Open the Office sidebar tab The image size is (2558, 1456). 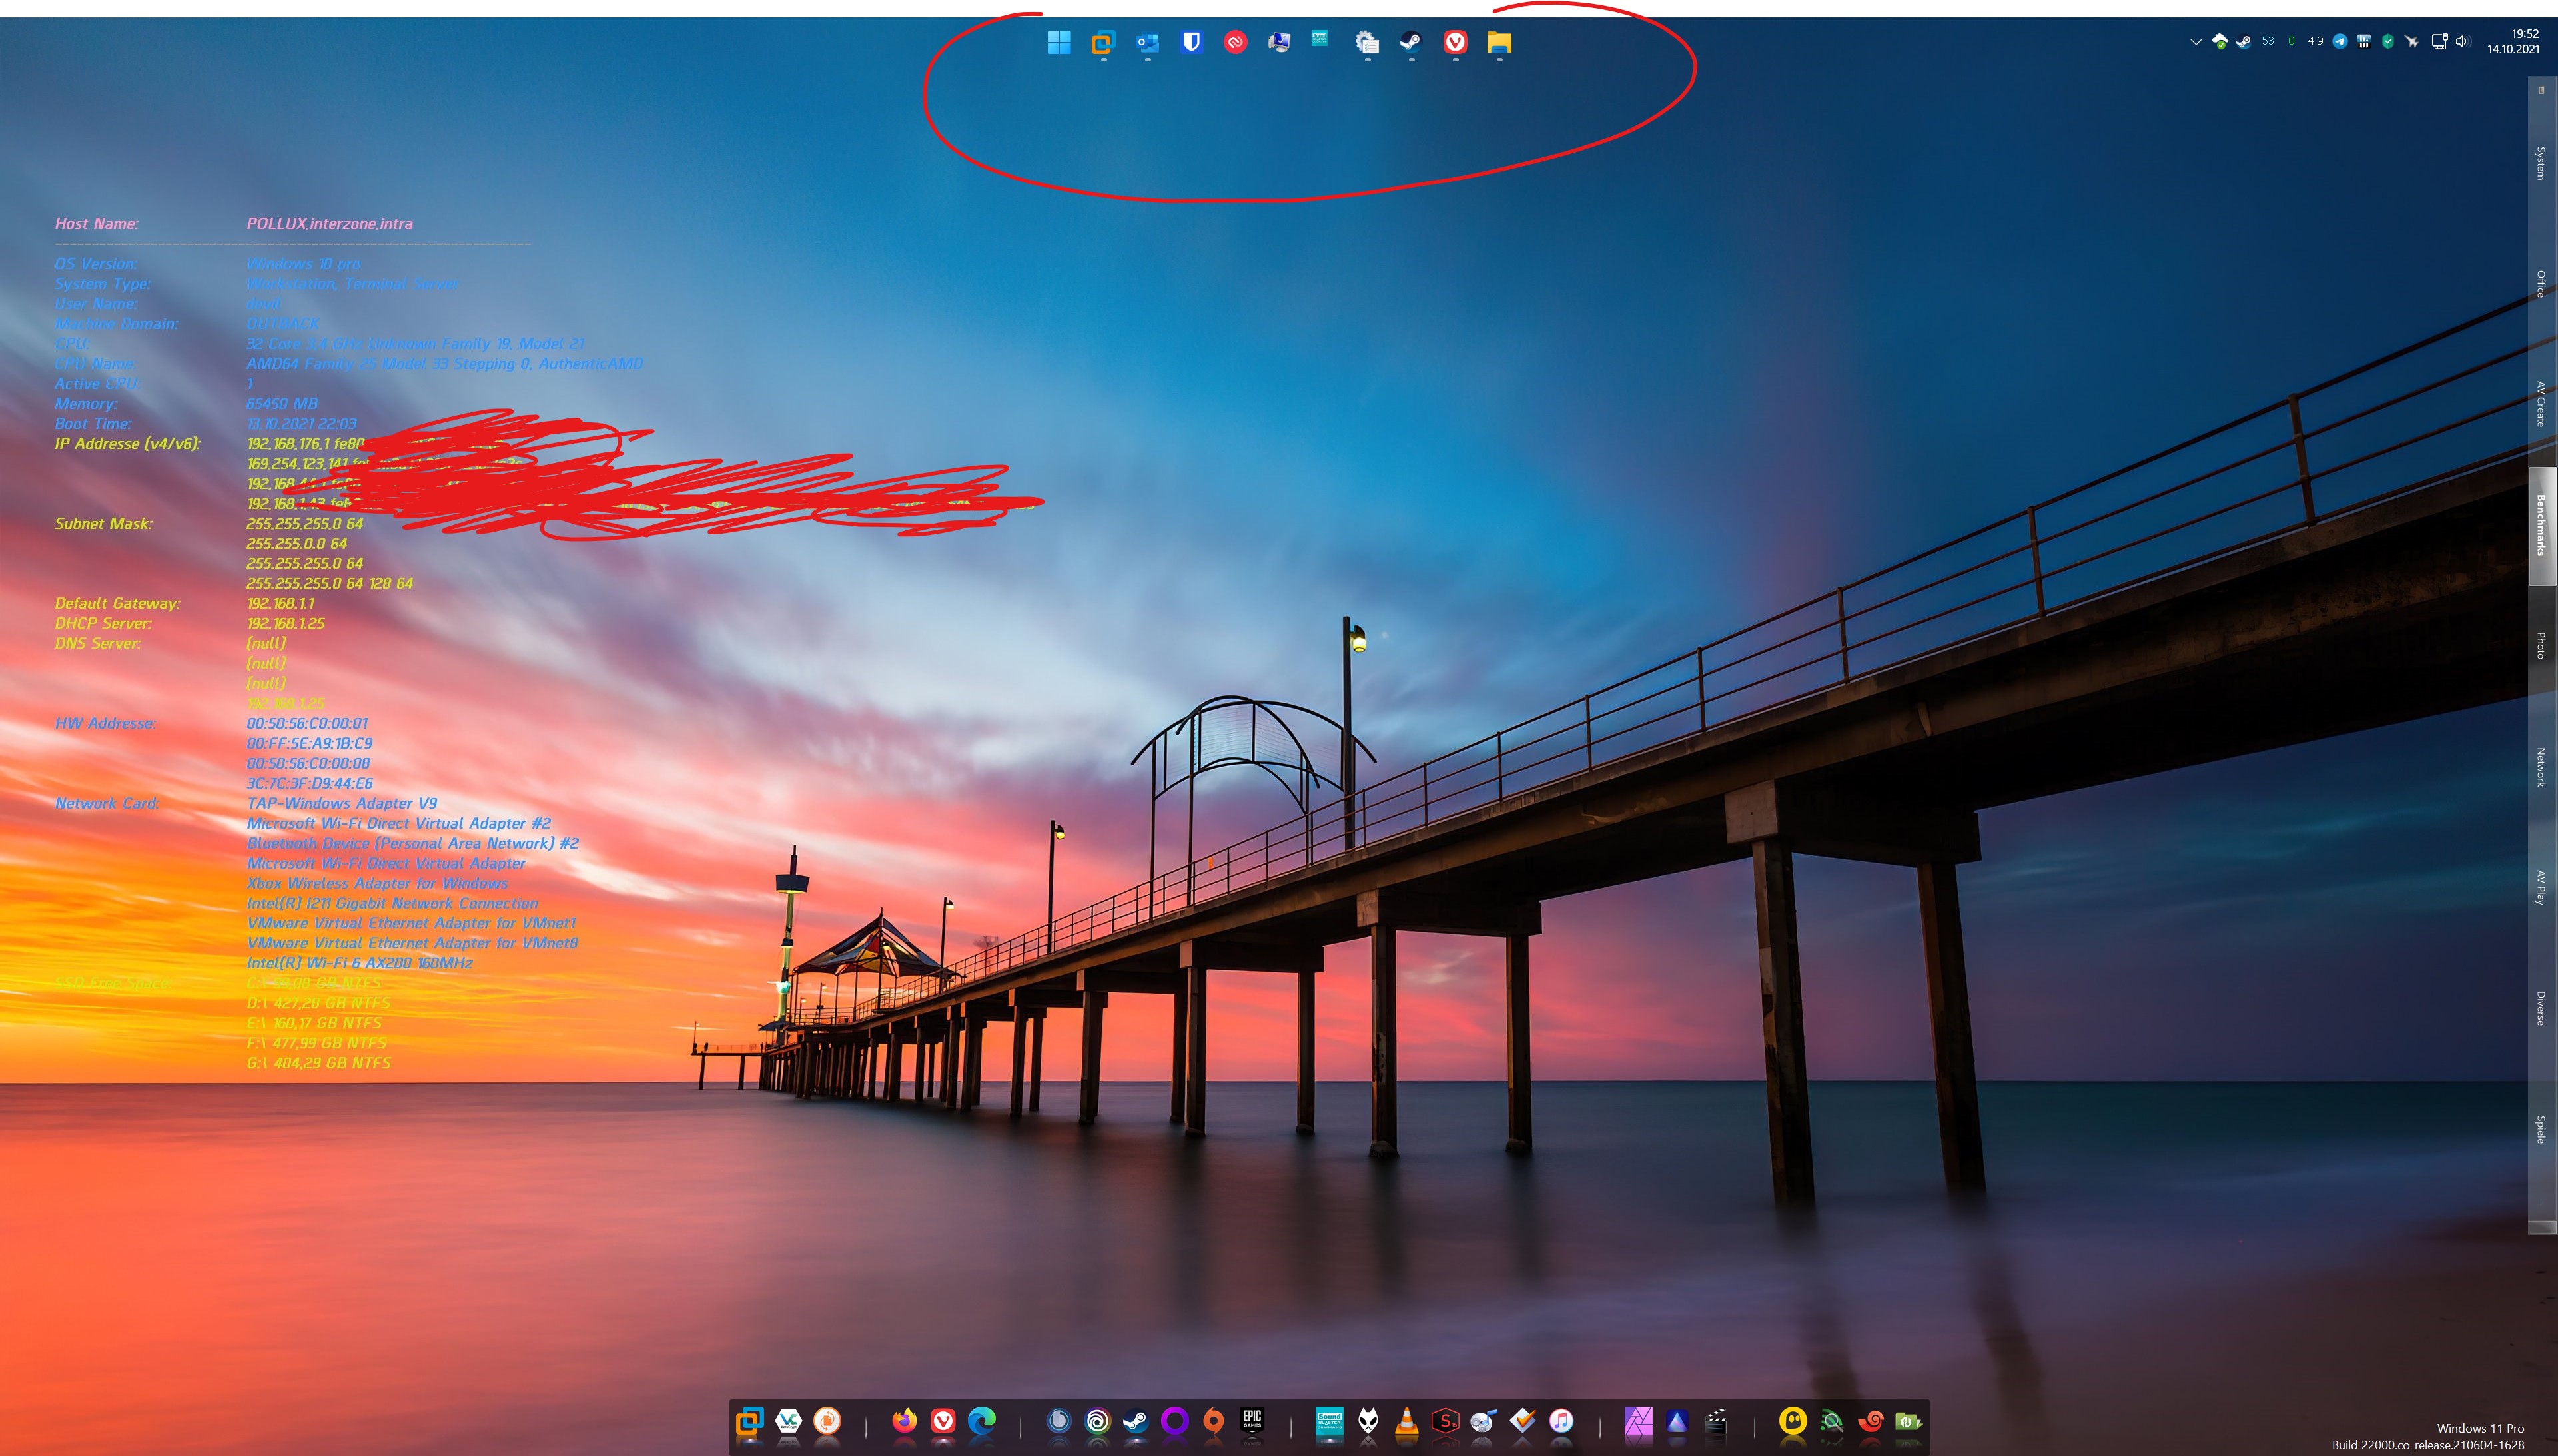[2541, 284]
